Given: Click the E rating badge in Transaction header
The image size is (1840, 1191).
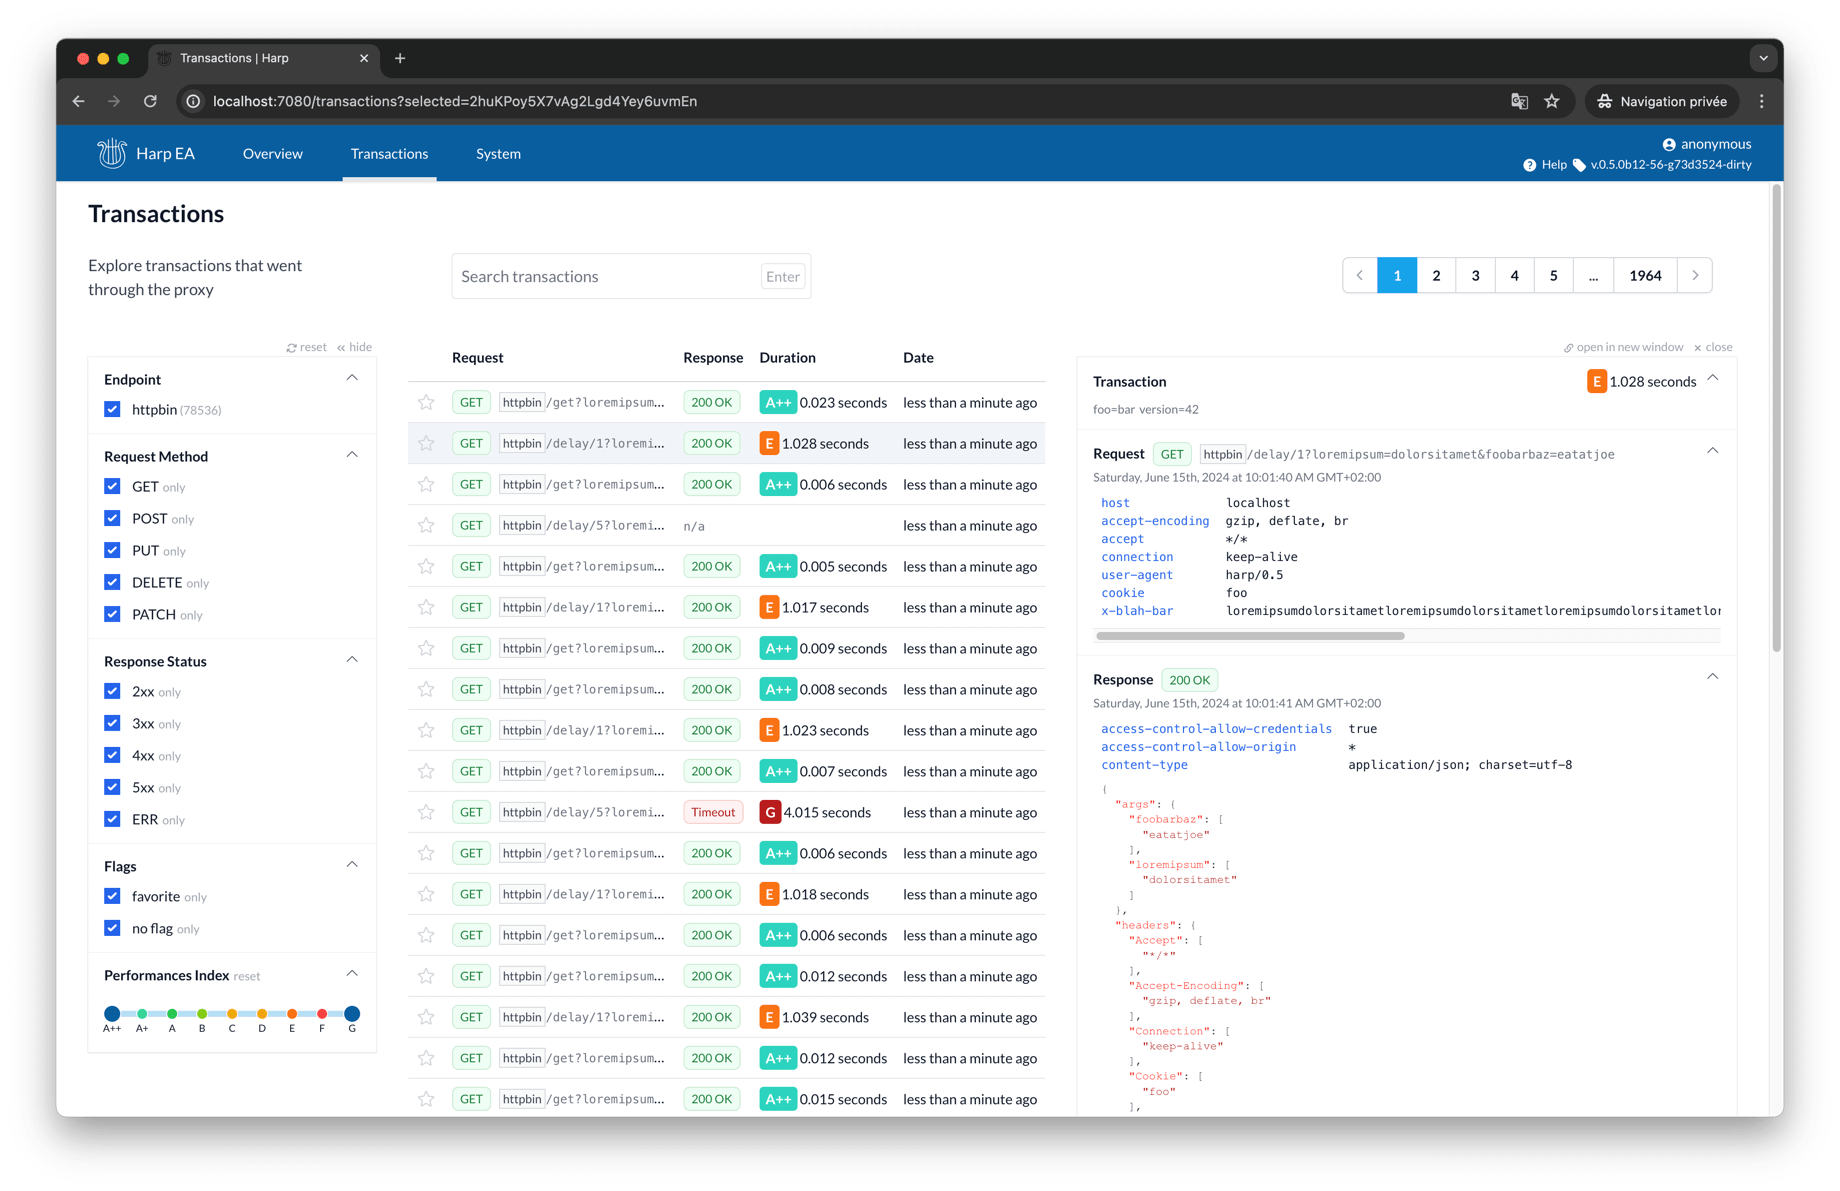Looking at the screenshot, I should click(1596, 381).
